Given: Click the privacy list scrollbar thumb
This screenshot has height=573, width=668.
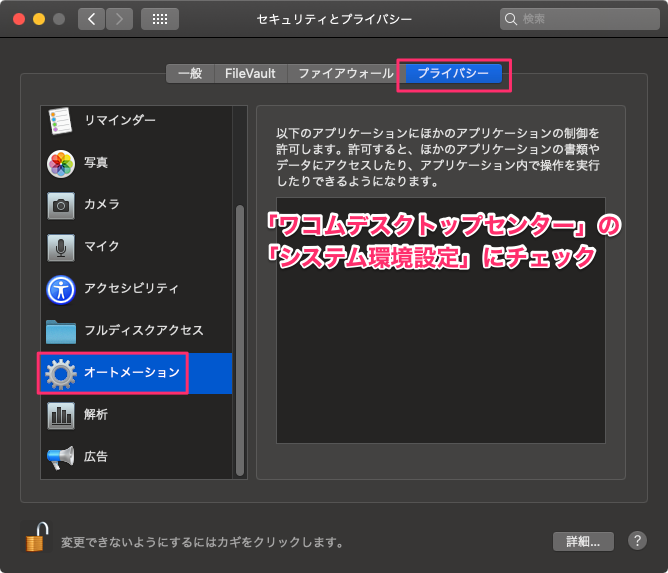Looking at the screenshot, I should pyautogui.click(x=240, y=340).
